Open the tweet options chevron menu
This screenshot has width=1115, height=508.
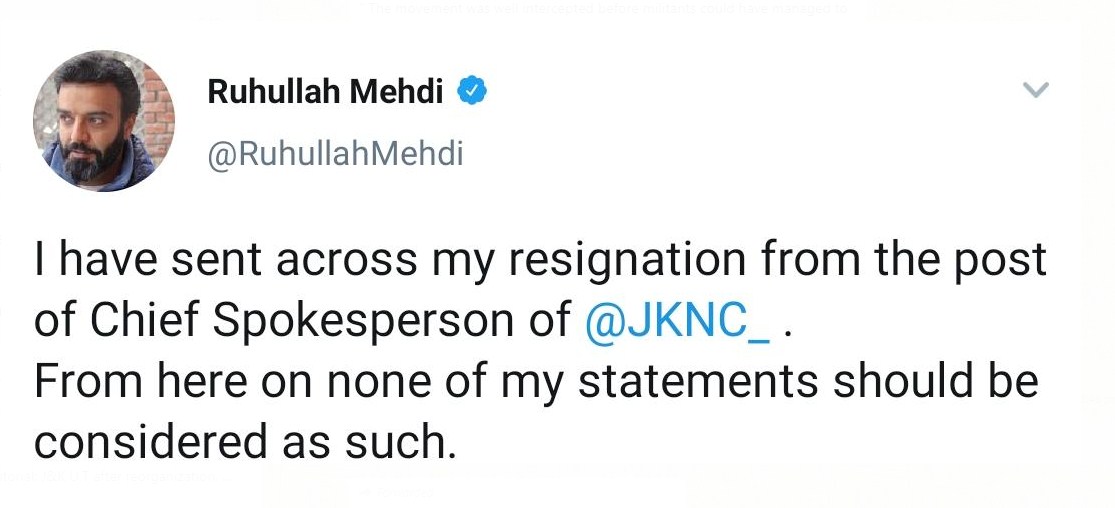(x=1037, y=92)
